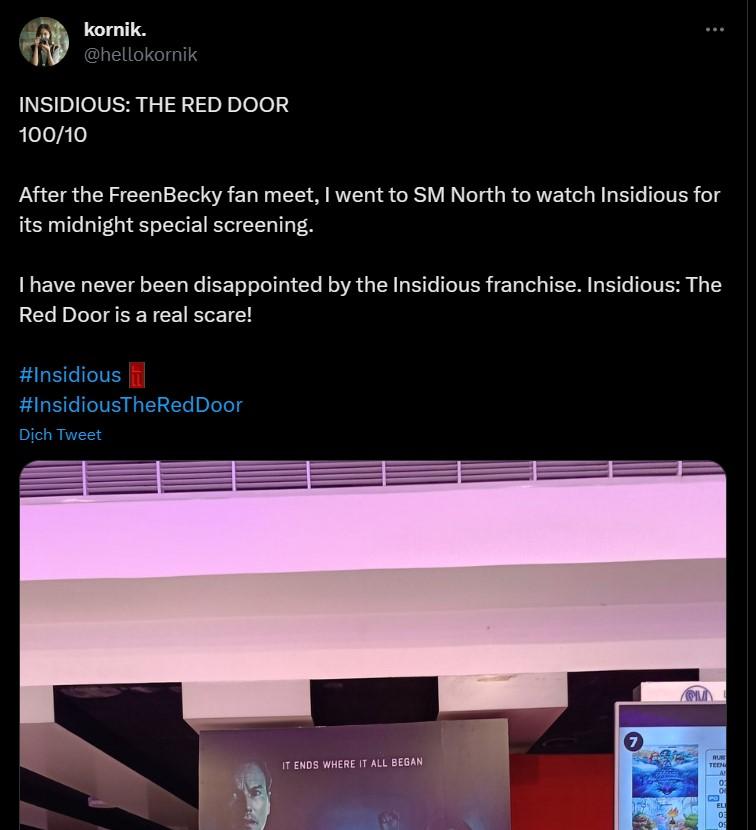The width and height of the screenshot is (756, 830).
Task: Open the three-dot more options menu
Action: [x=715, y=30]
